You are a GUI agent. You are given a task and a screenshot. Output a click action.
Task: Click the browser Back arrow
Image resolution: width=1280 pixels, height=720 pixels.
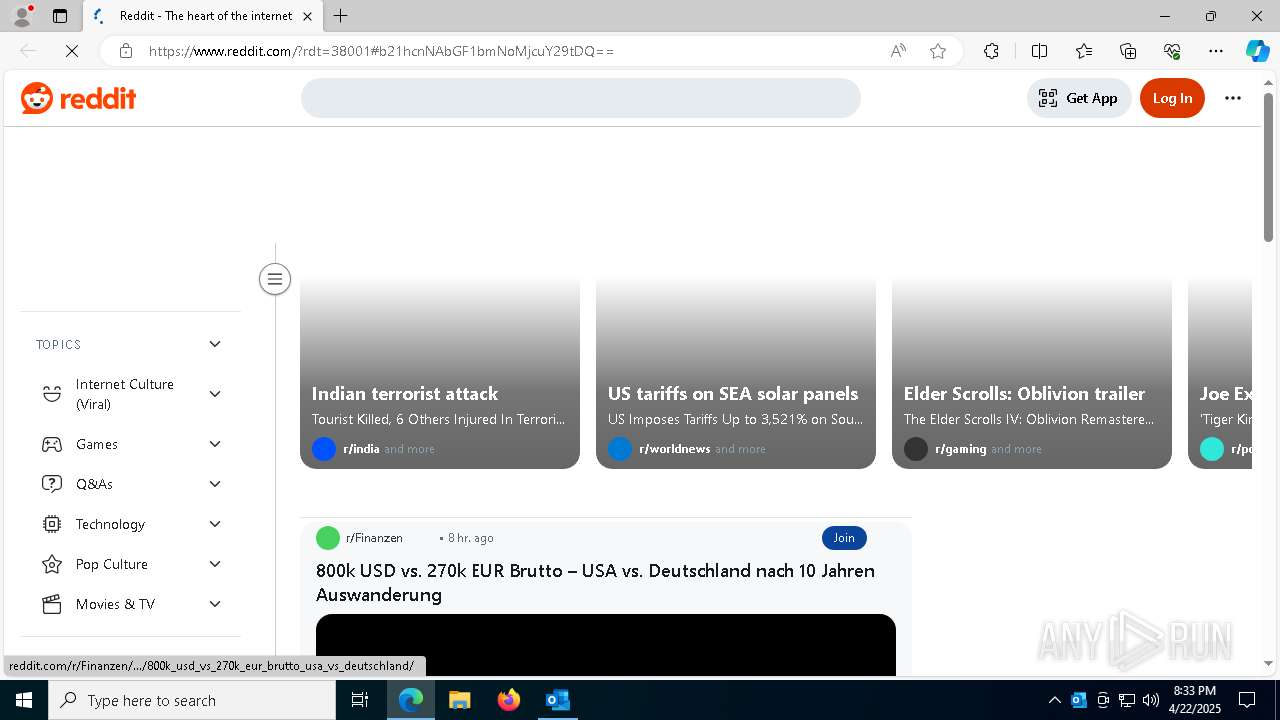28,51
